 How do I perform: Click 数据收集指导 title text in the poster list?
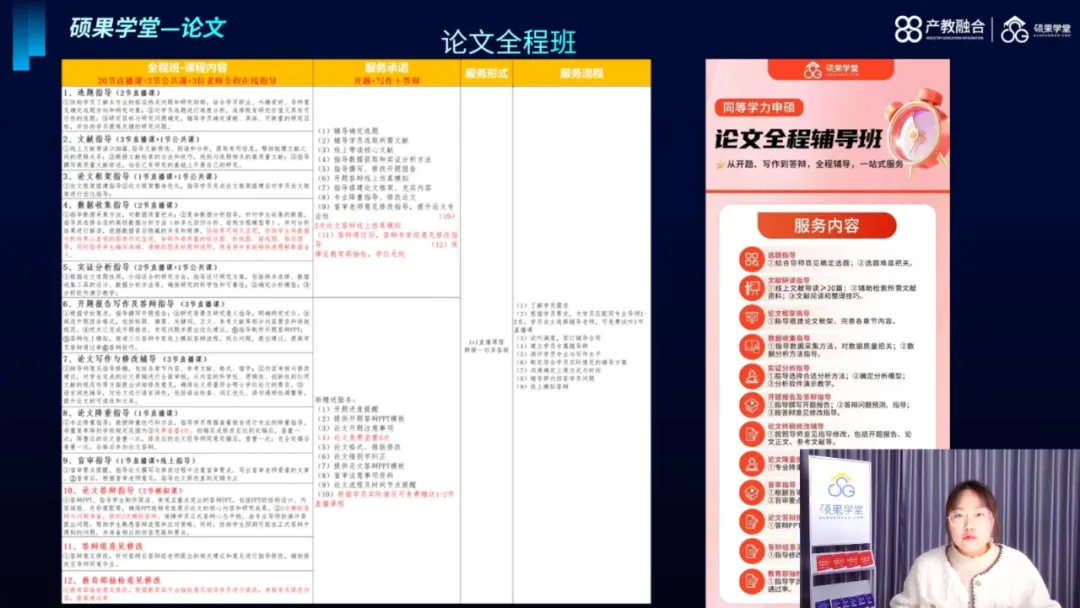789,339
